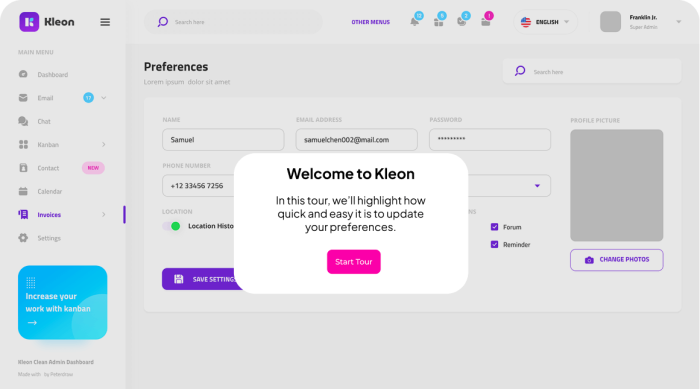Image resolution: width=700 pixels, height=389 pixels.
Task: Click the Invoices sidebar icon
Action: pos(23,214)
